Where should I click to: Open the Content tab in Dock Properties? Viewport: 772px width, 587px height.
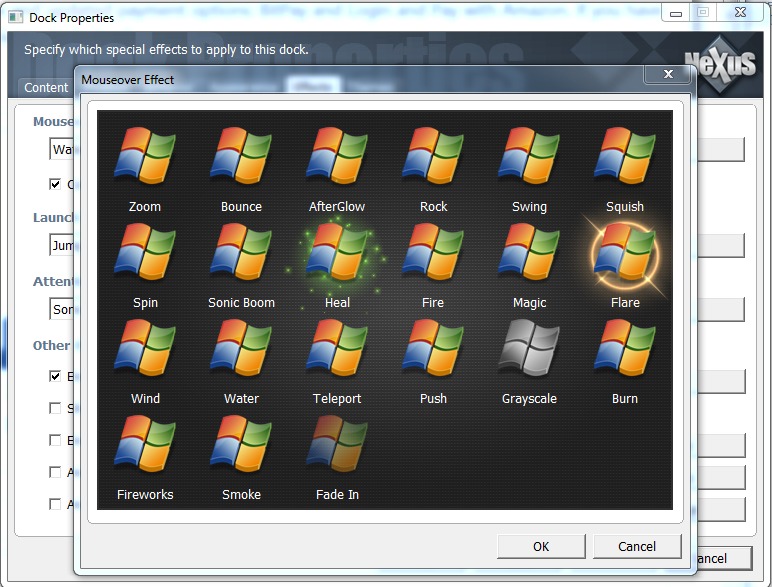pos(46,88)
